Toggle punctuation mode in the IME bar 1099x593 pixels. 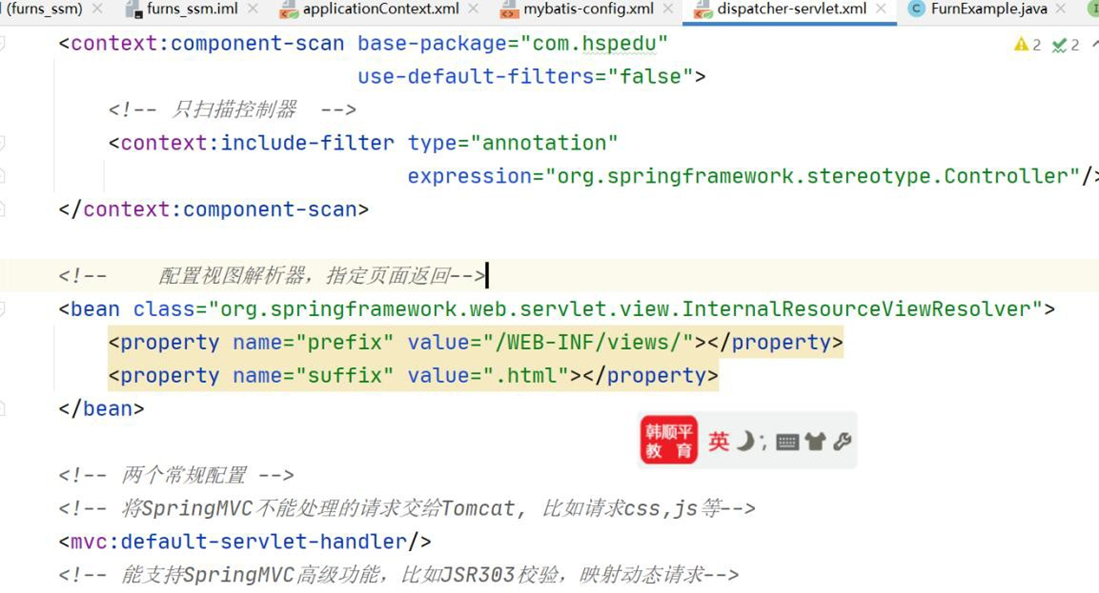(763, 444)
